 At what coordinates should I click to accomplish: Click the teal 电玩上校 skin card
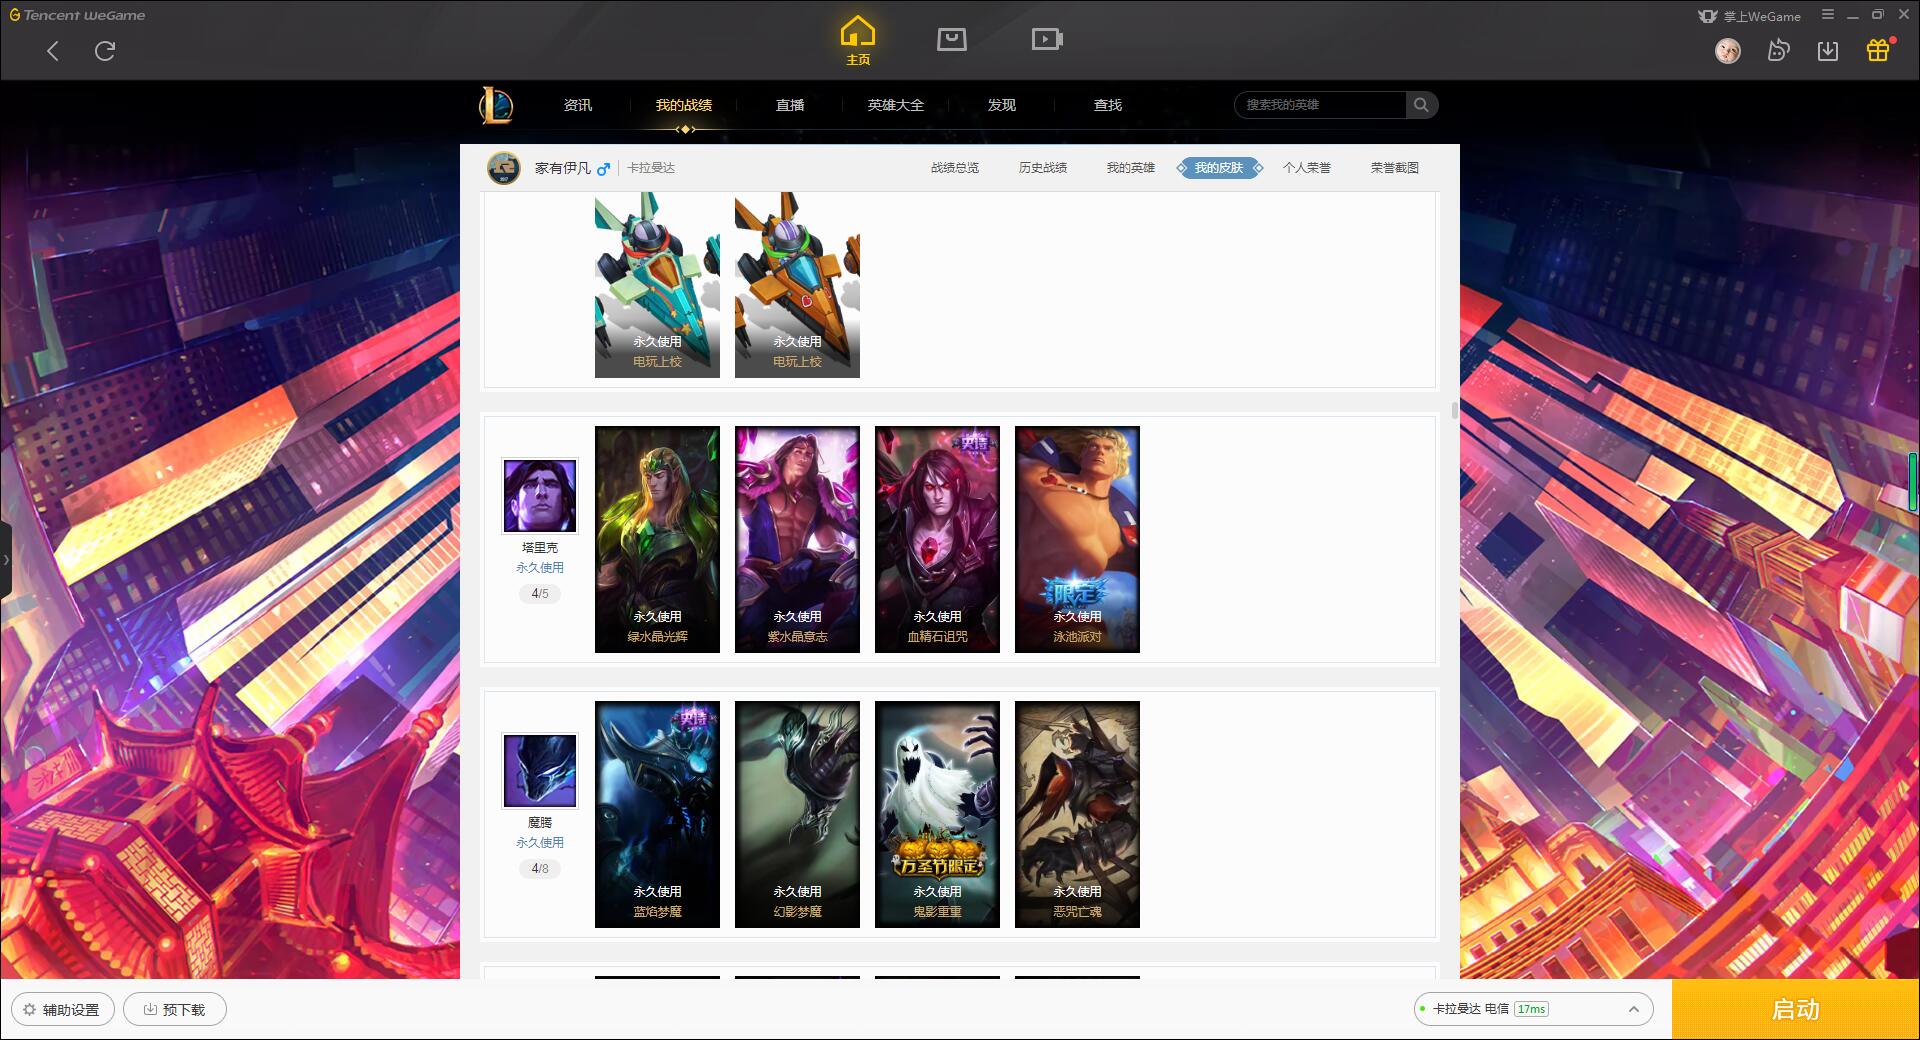click(x=657, y=285)
